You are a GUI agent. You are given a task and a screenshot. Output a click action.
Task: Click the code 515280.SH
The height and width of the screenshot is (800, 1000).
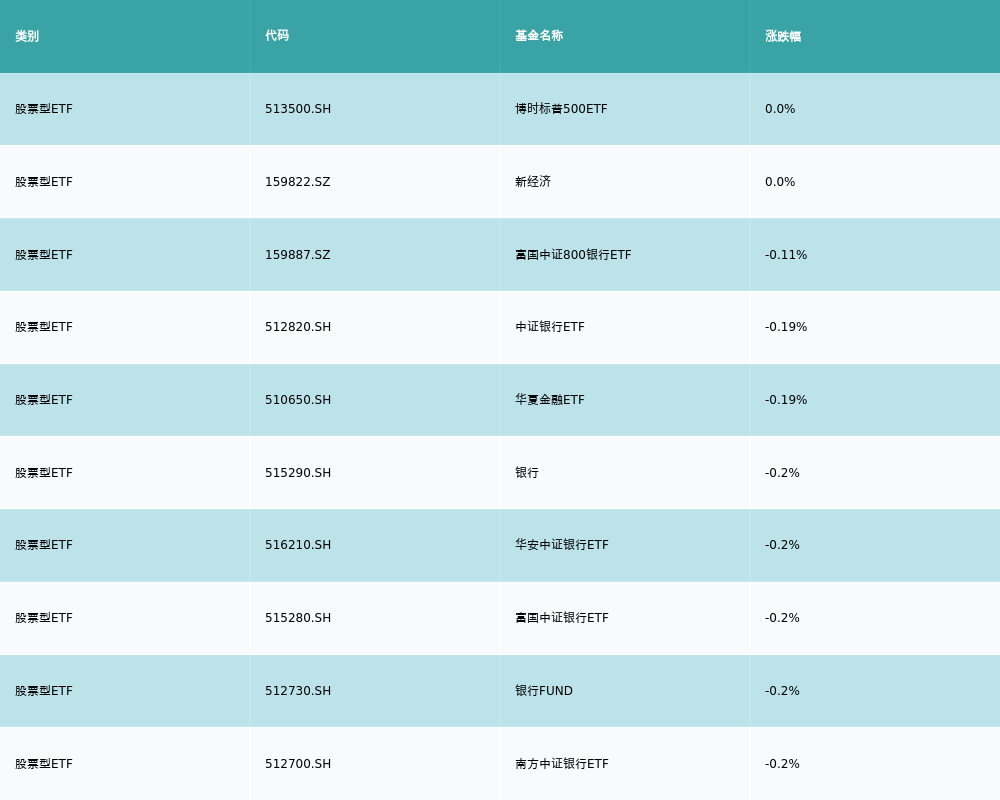(x=298, y=618)
